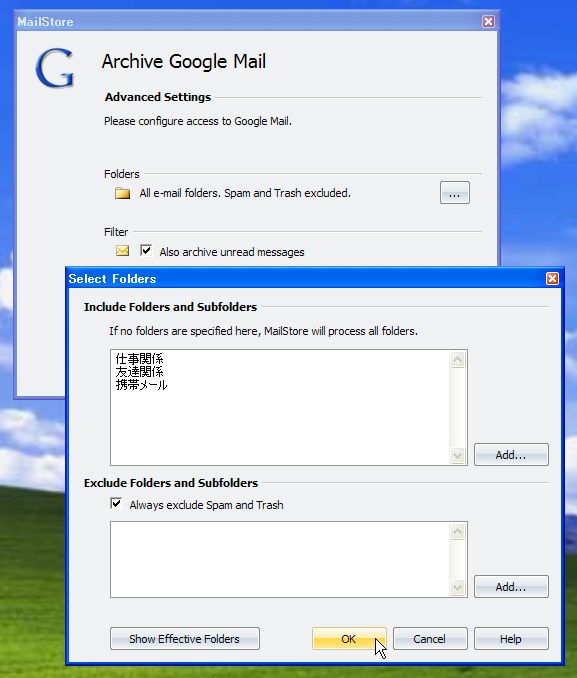This screenshot has width=577, height=678.
Task: Select the 仕事関係 folder entry
Action: [x=139, y=358]
